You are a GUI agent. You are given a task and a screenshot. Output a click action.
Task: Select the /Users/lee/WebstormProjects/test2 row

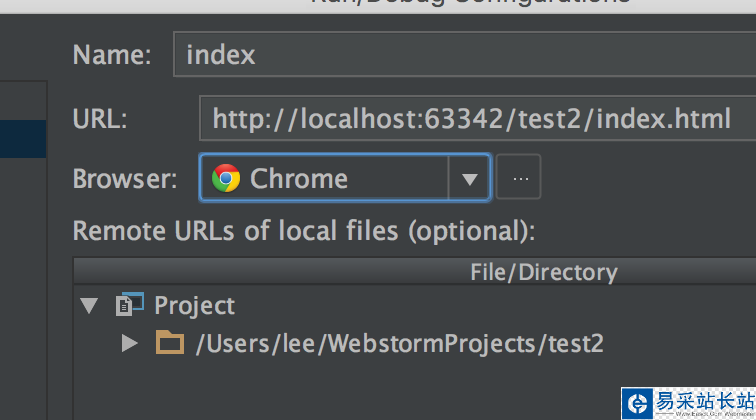tap(399, 344)
